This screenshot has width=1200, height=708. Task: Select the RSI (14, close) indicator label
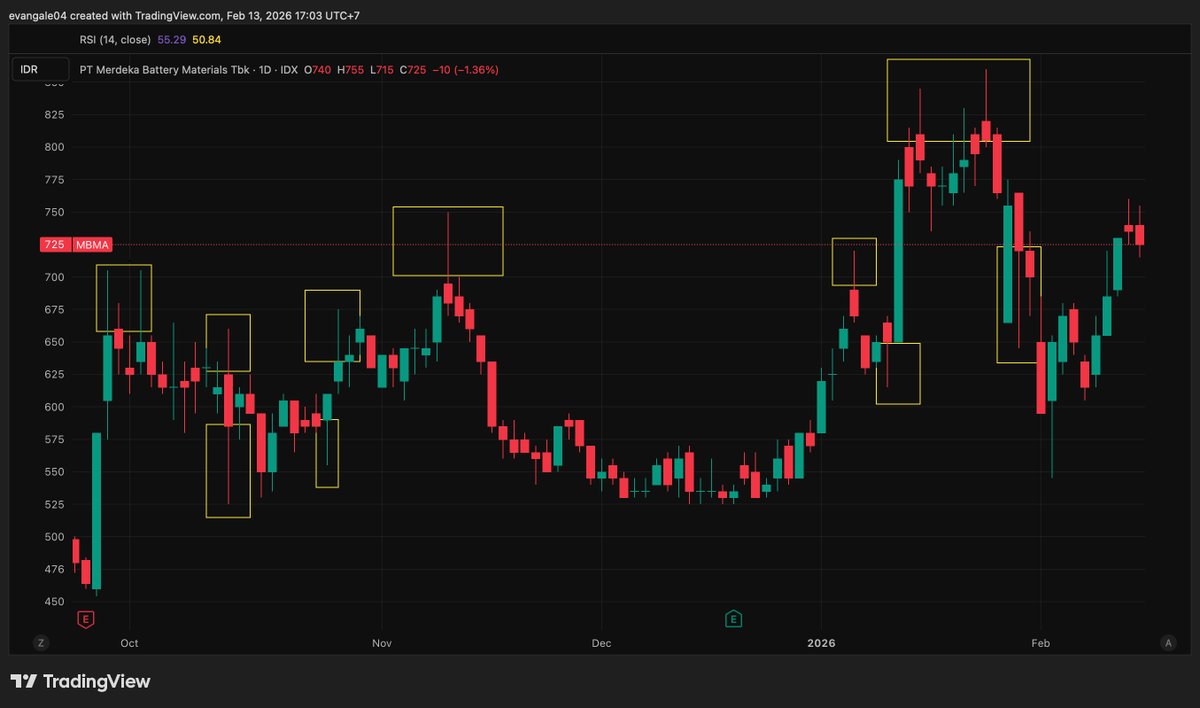coord(115,39)
